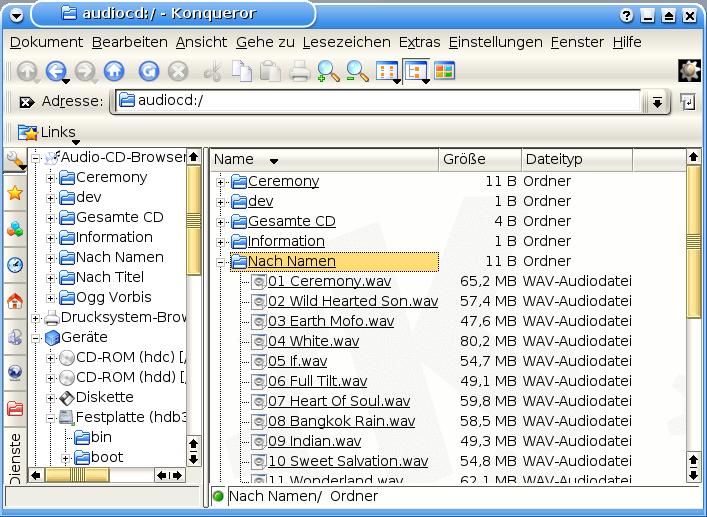The width and height of the screenshot is (707, 517).
Task: Open the Einstellungen menu
Action: 496,42
